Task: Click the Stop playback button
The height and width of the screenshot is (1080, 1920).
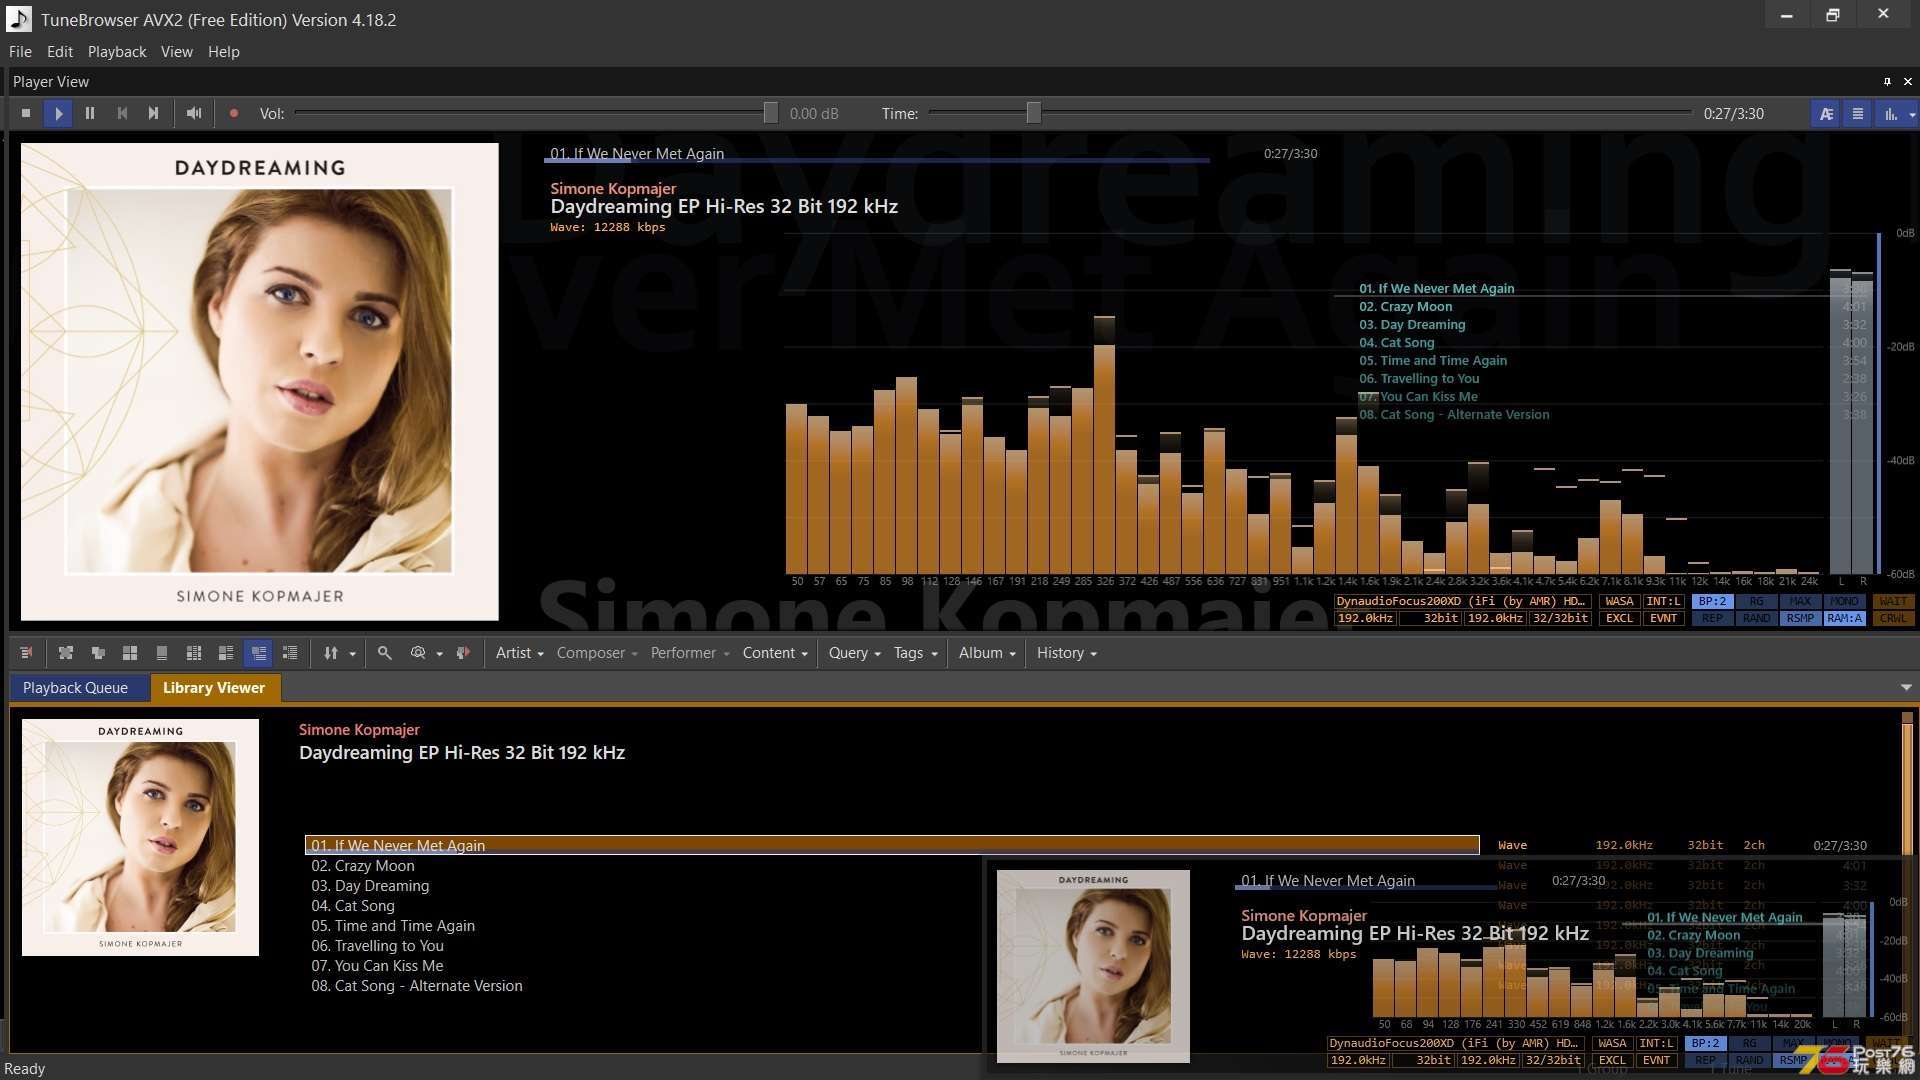Action: pos(26,113)
